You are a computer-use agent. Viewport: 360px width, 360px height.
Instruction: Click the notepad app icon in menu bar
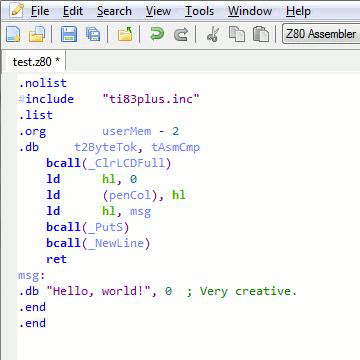pyautogui.click(x=16, y=11)
